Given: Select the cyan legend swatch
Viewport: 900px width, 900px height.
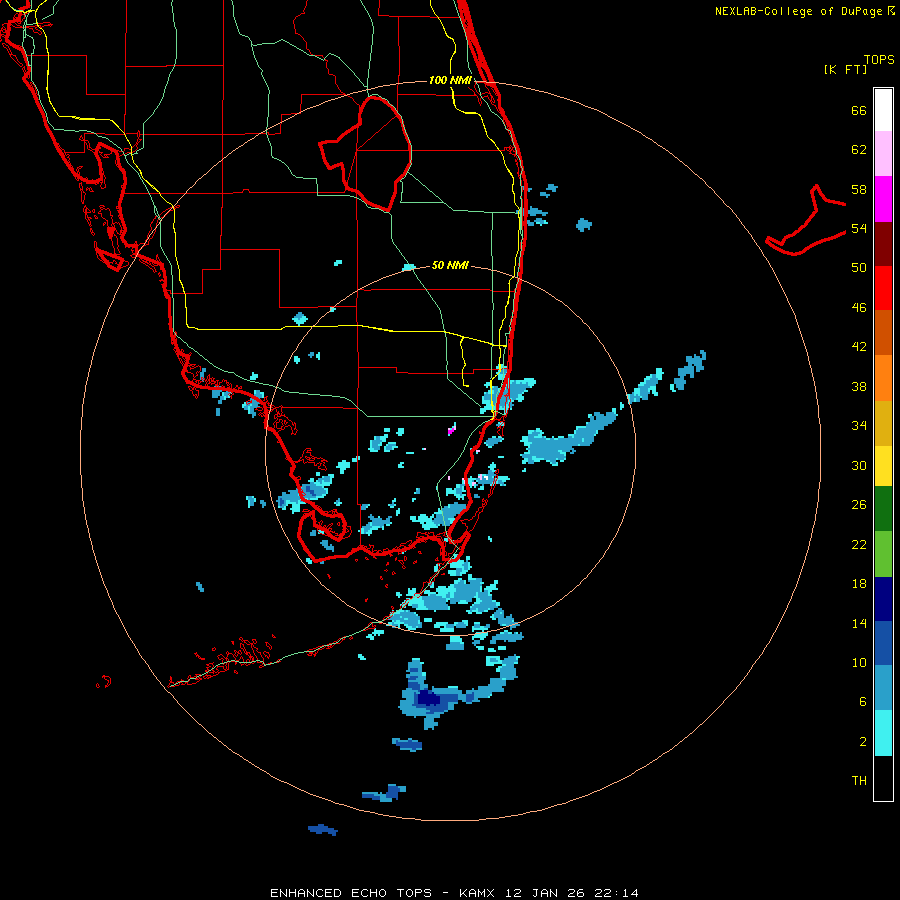Looking at the screenshot, I should click(x=883, y=733).
